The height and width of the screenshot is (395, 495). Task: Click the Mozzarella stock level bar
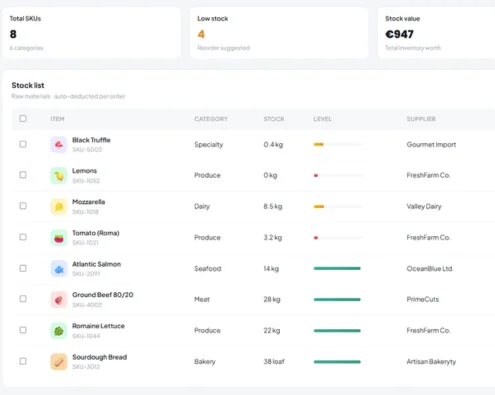click(338, 206)
